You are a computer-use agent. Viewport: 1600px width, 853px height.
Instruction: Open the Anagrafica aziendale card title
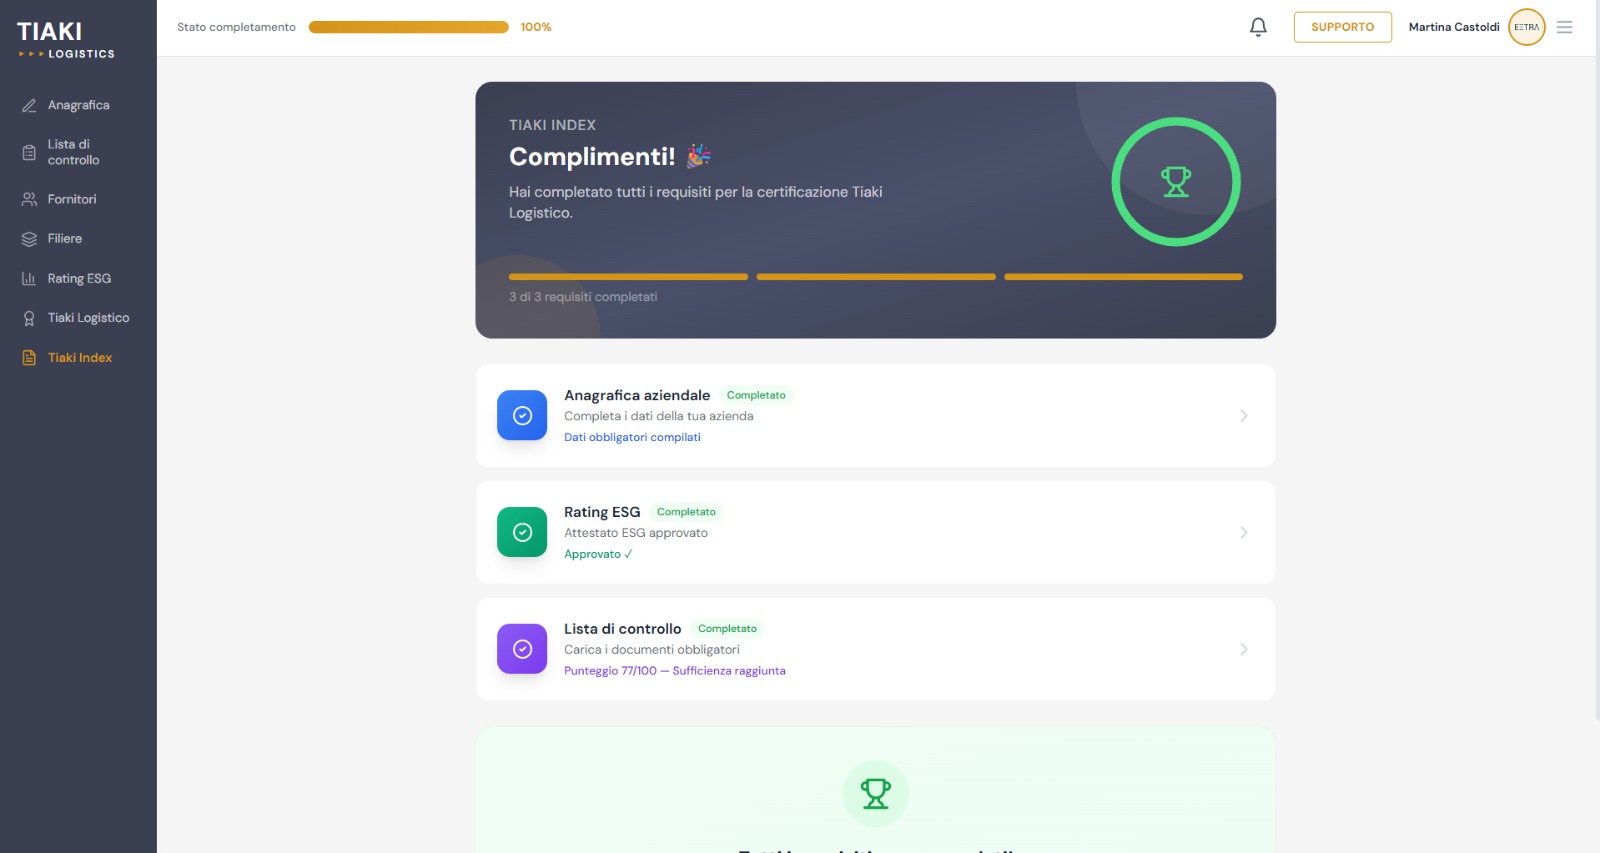point(637,395)
